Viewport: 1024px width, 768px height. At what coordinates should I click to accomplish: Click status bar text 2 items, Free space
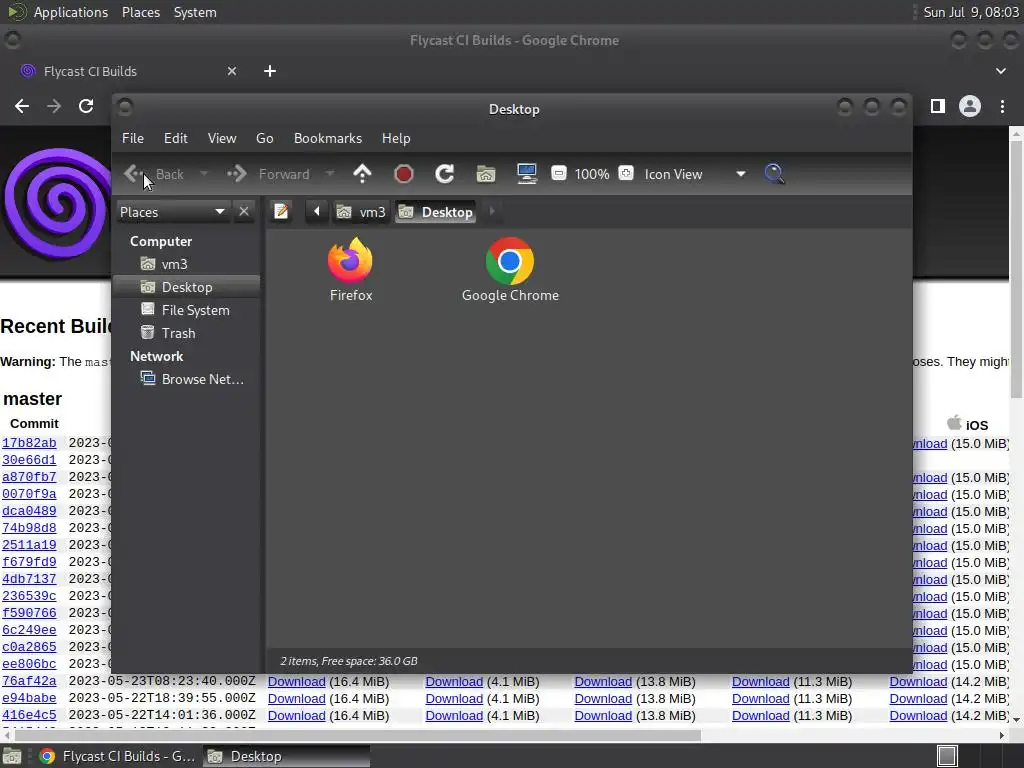pyautogui.click(x=349, y=661)
